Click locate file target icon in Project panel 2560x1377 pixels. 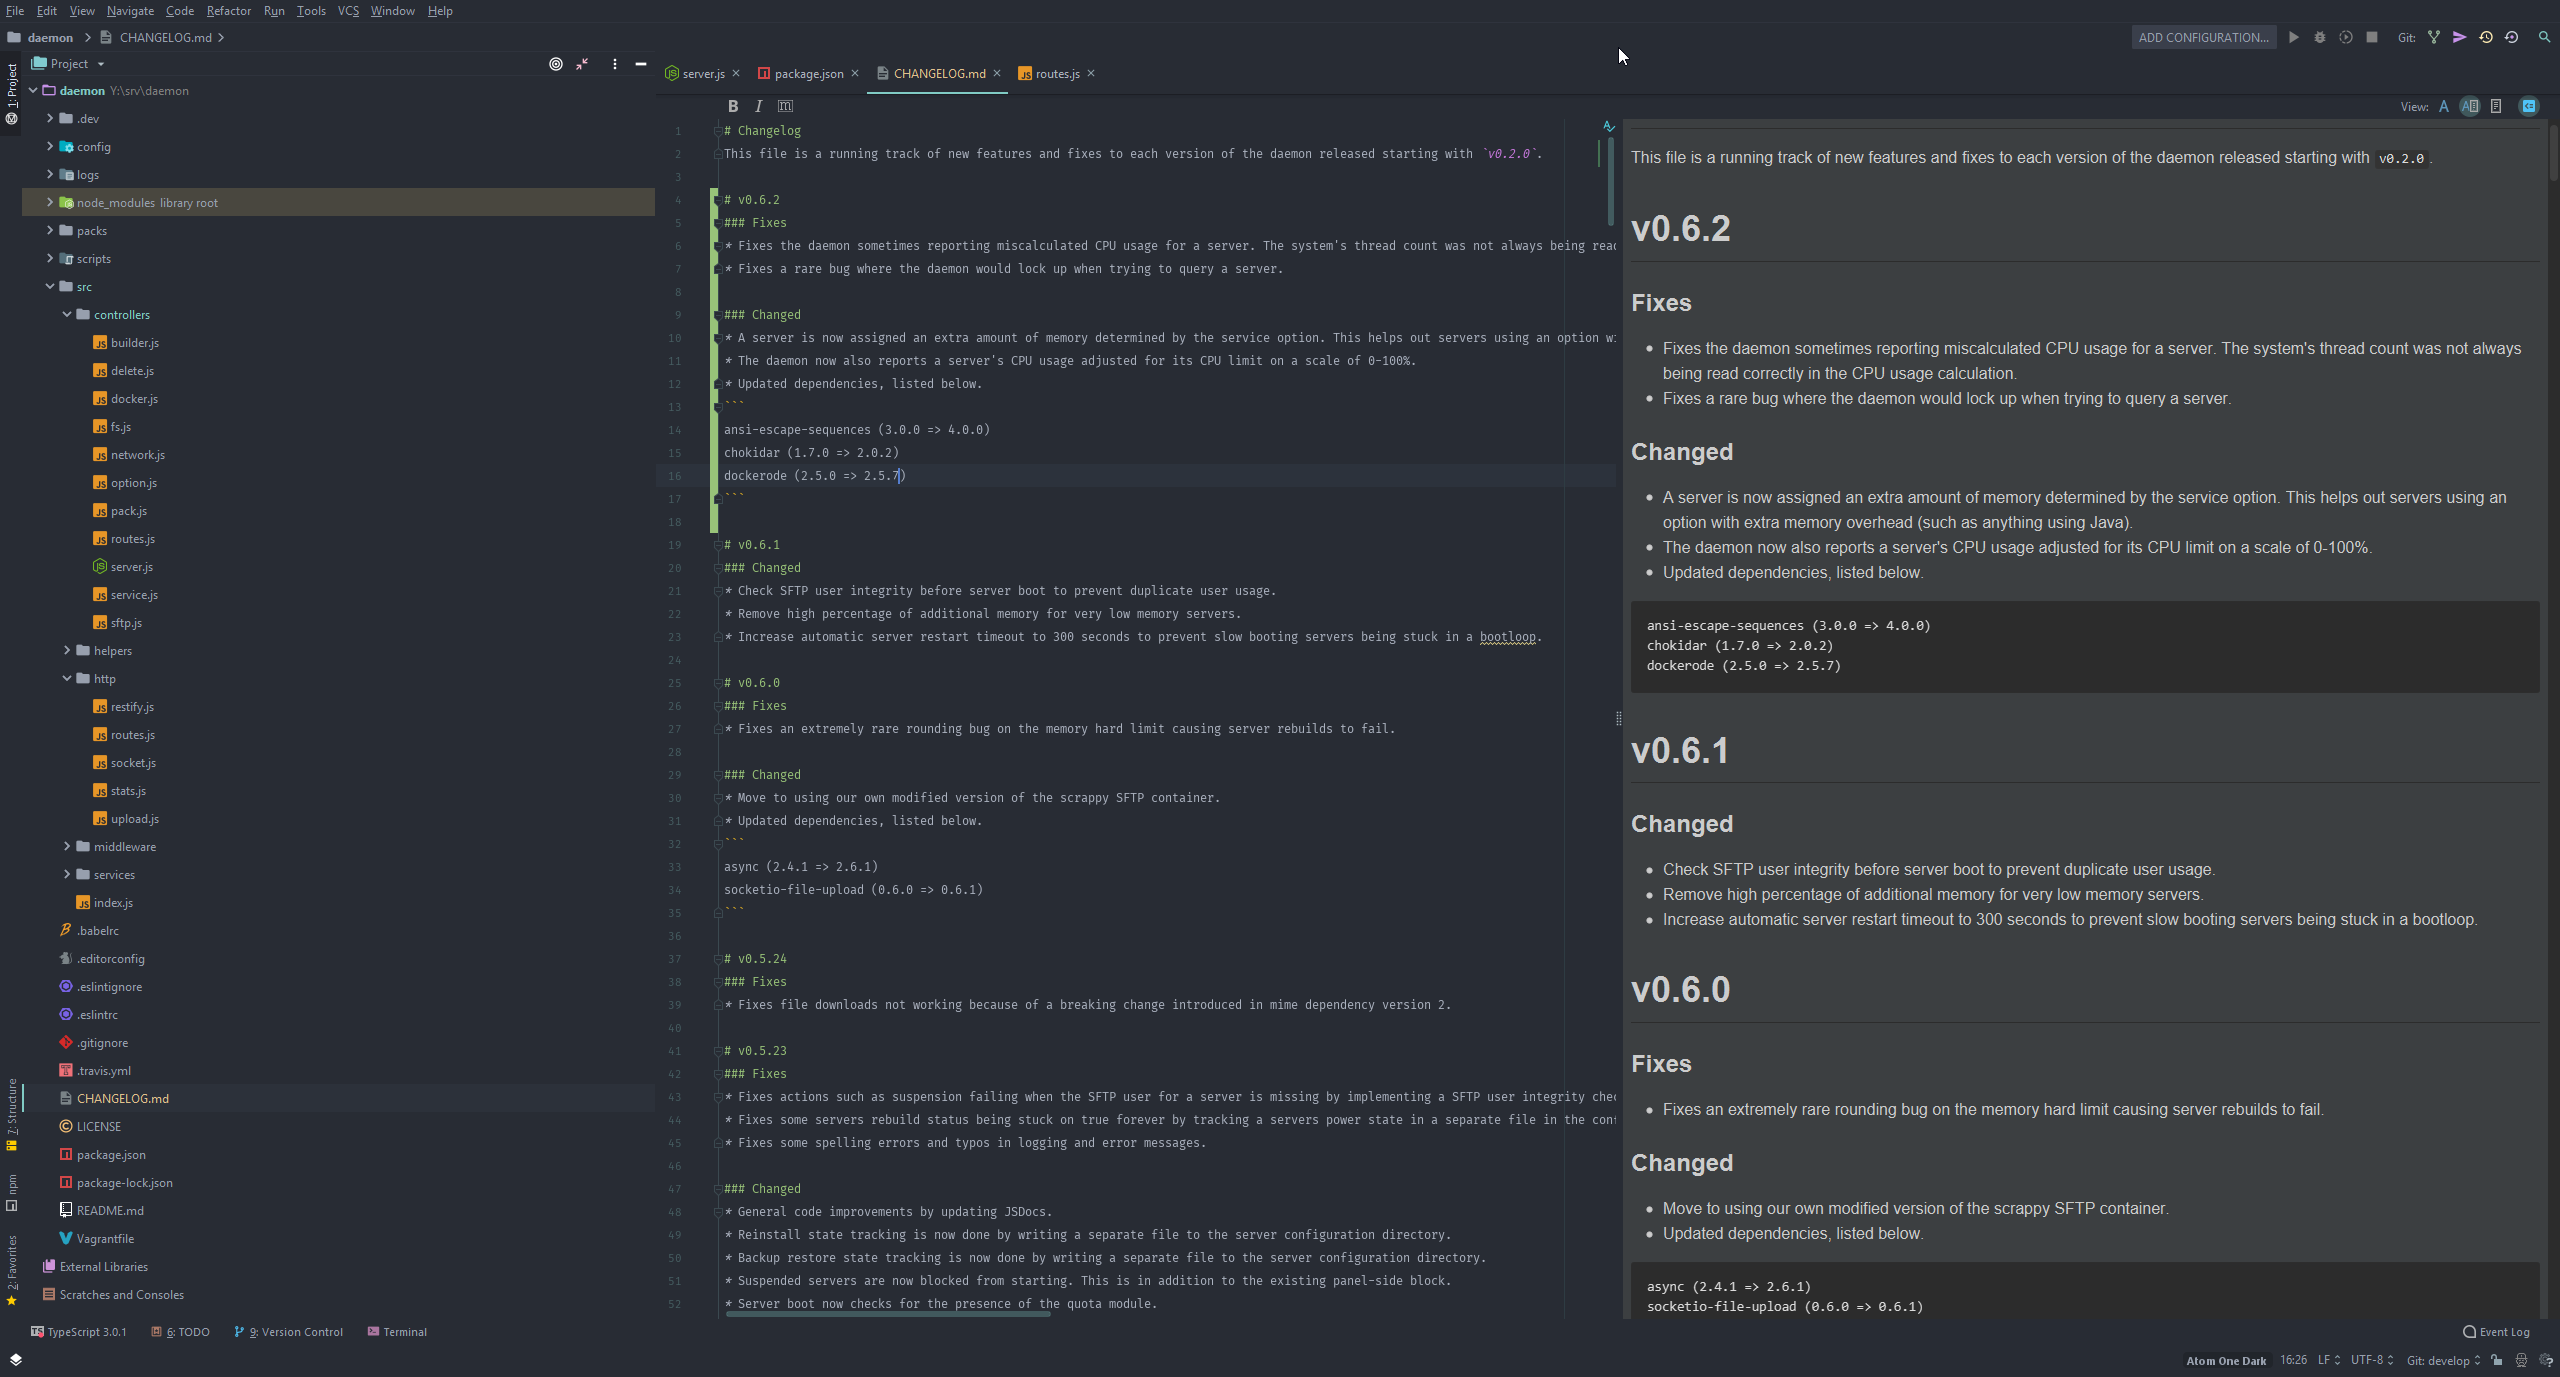(555, 64)
